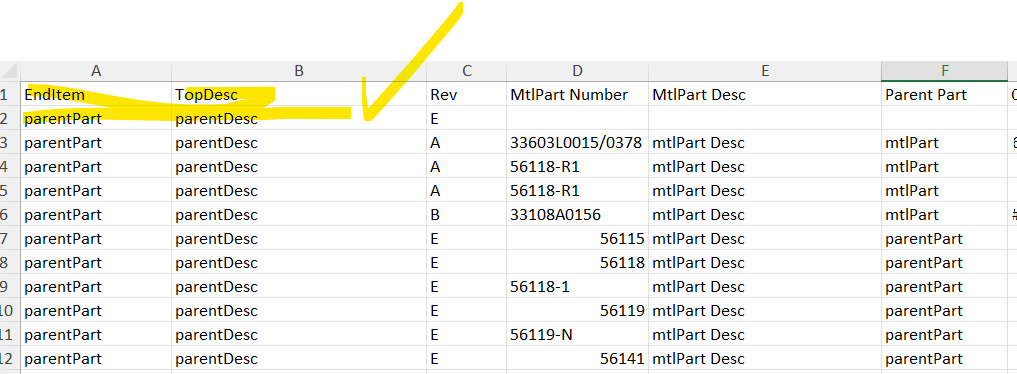Click the select-all corner of the sheet
Viewport: 1017px width, 374px height.
coord(10,71)
